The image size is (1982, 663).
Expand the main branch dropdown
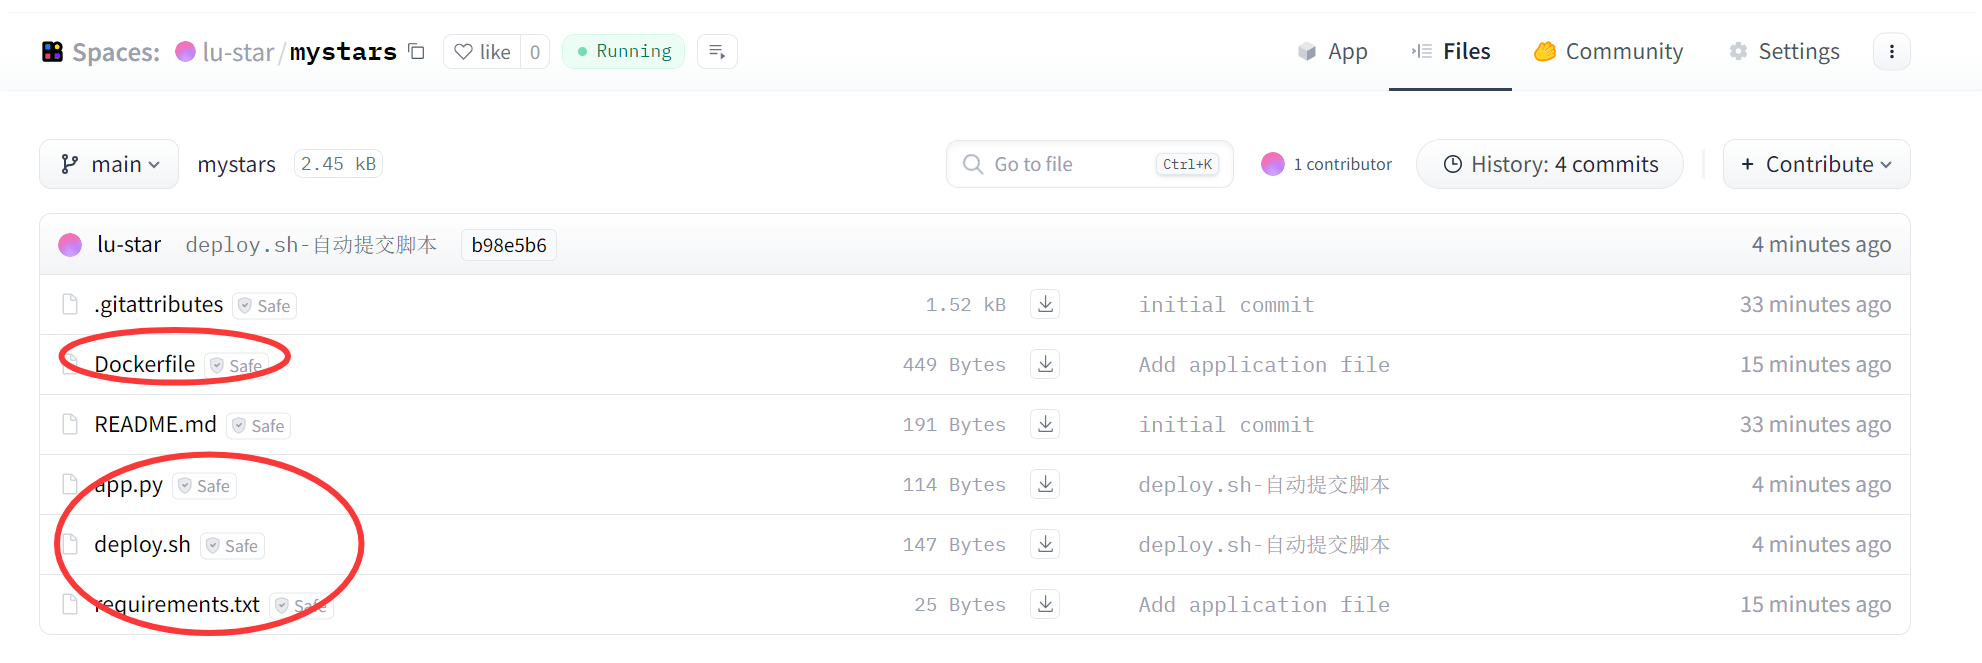[x=109, y=164]
